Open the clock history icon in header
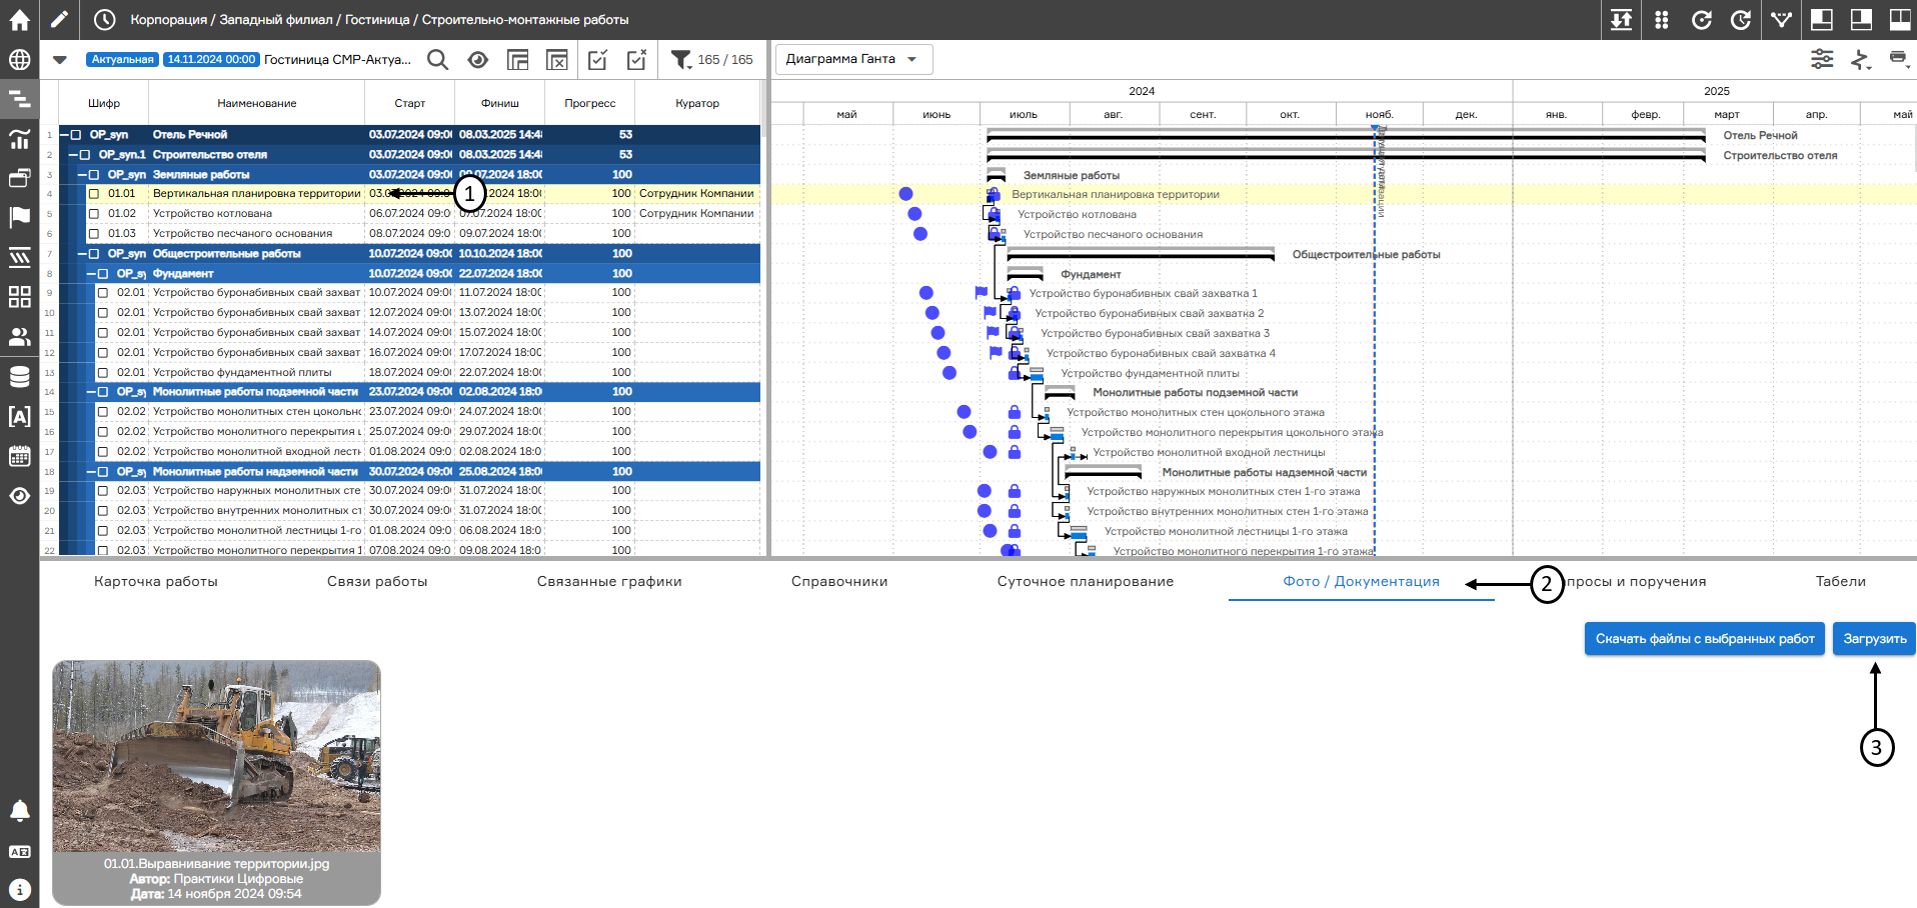 point(104,19)
